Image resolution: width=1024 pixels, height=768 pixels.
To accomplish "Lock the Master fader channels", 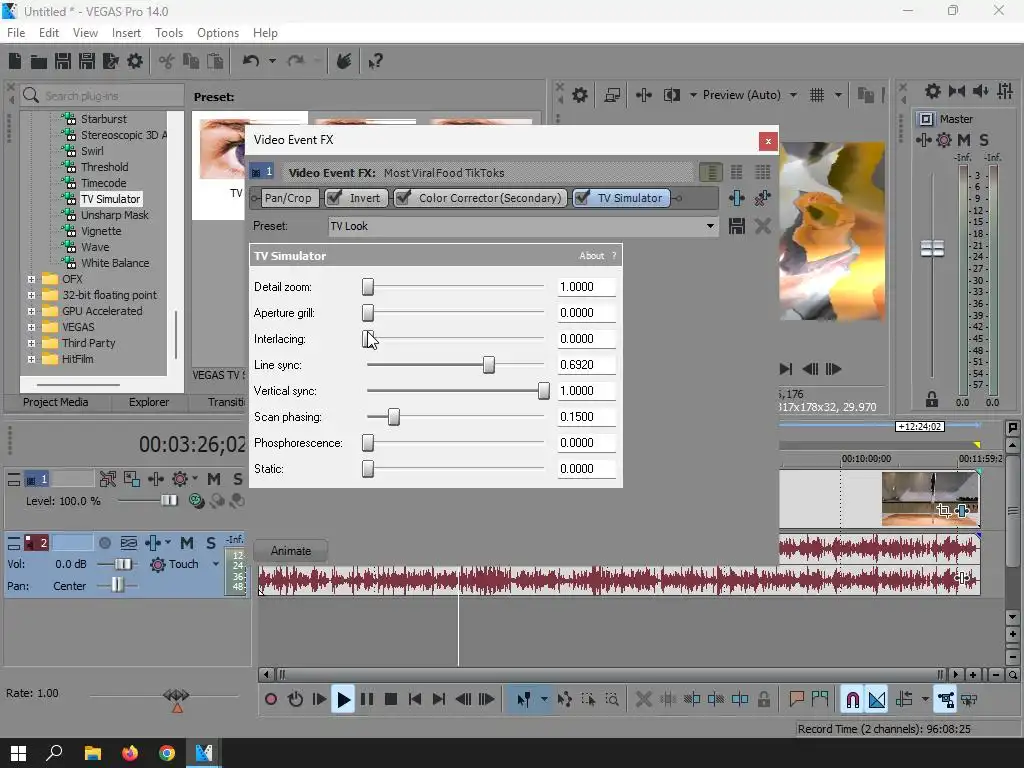I will (x=932, y=399).
